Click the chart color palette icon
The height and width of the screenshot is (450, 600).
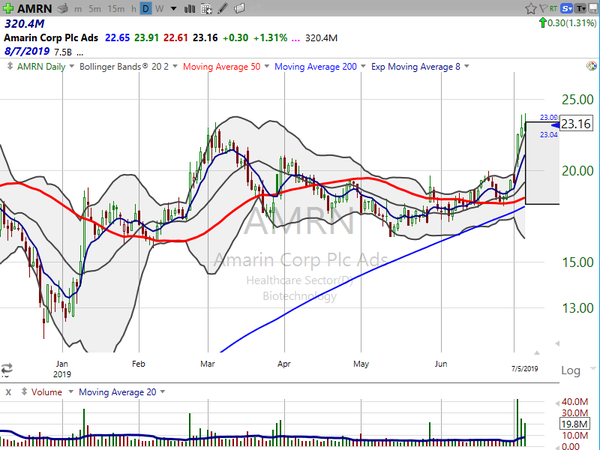click(592, 66)
